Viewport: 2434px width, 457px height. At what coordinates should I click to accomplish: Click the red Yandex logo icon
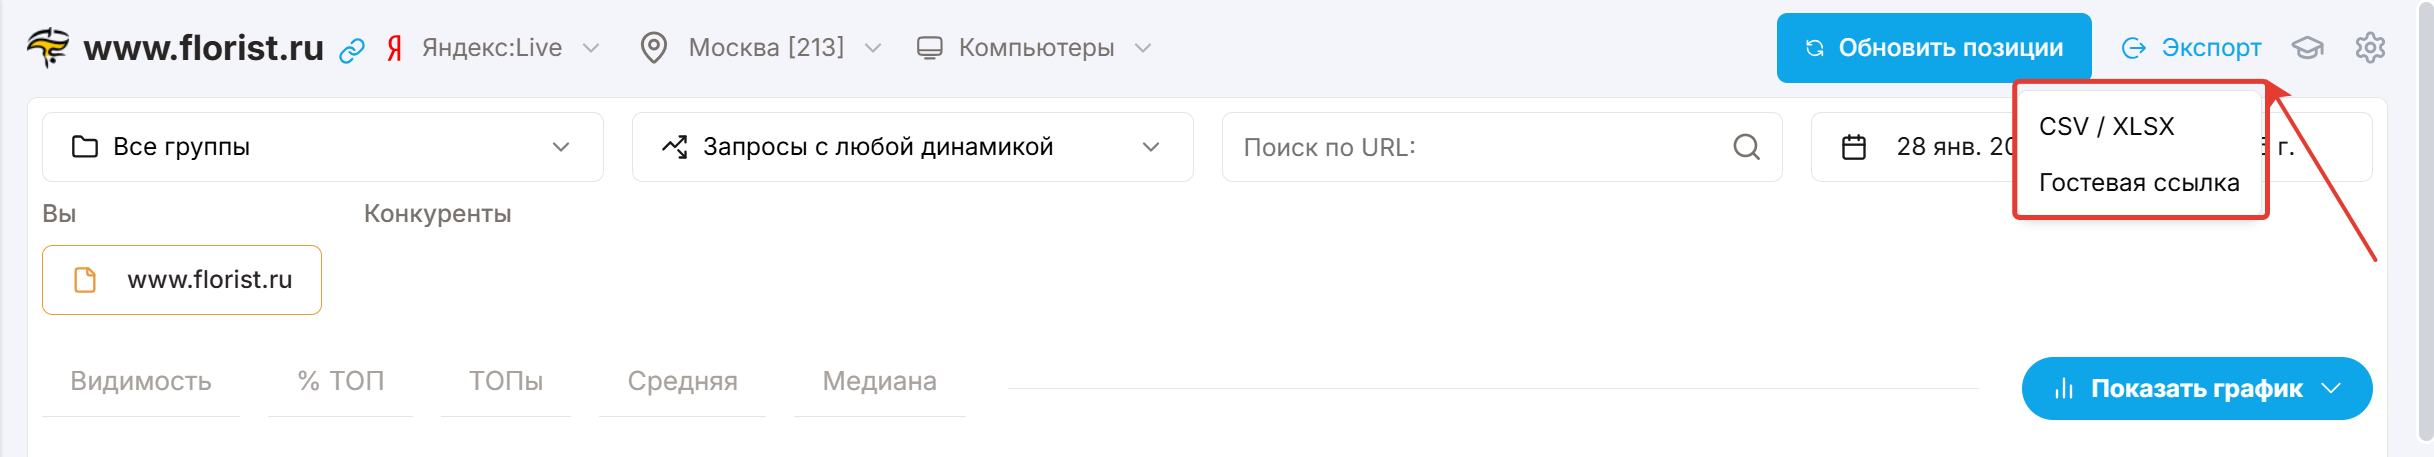[395, 48]
